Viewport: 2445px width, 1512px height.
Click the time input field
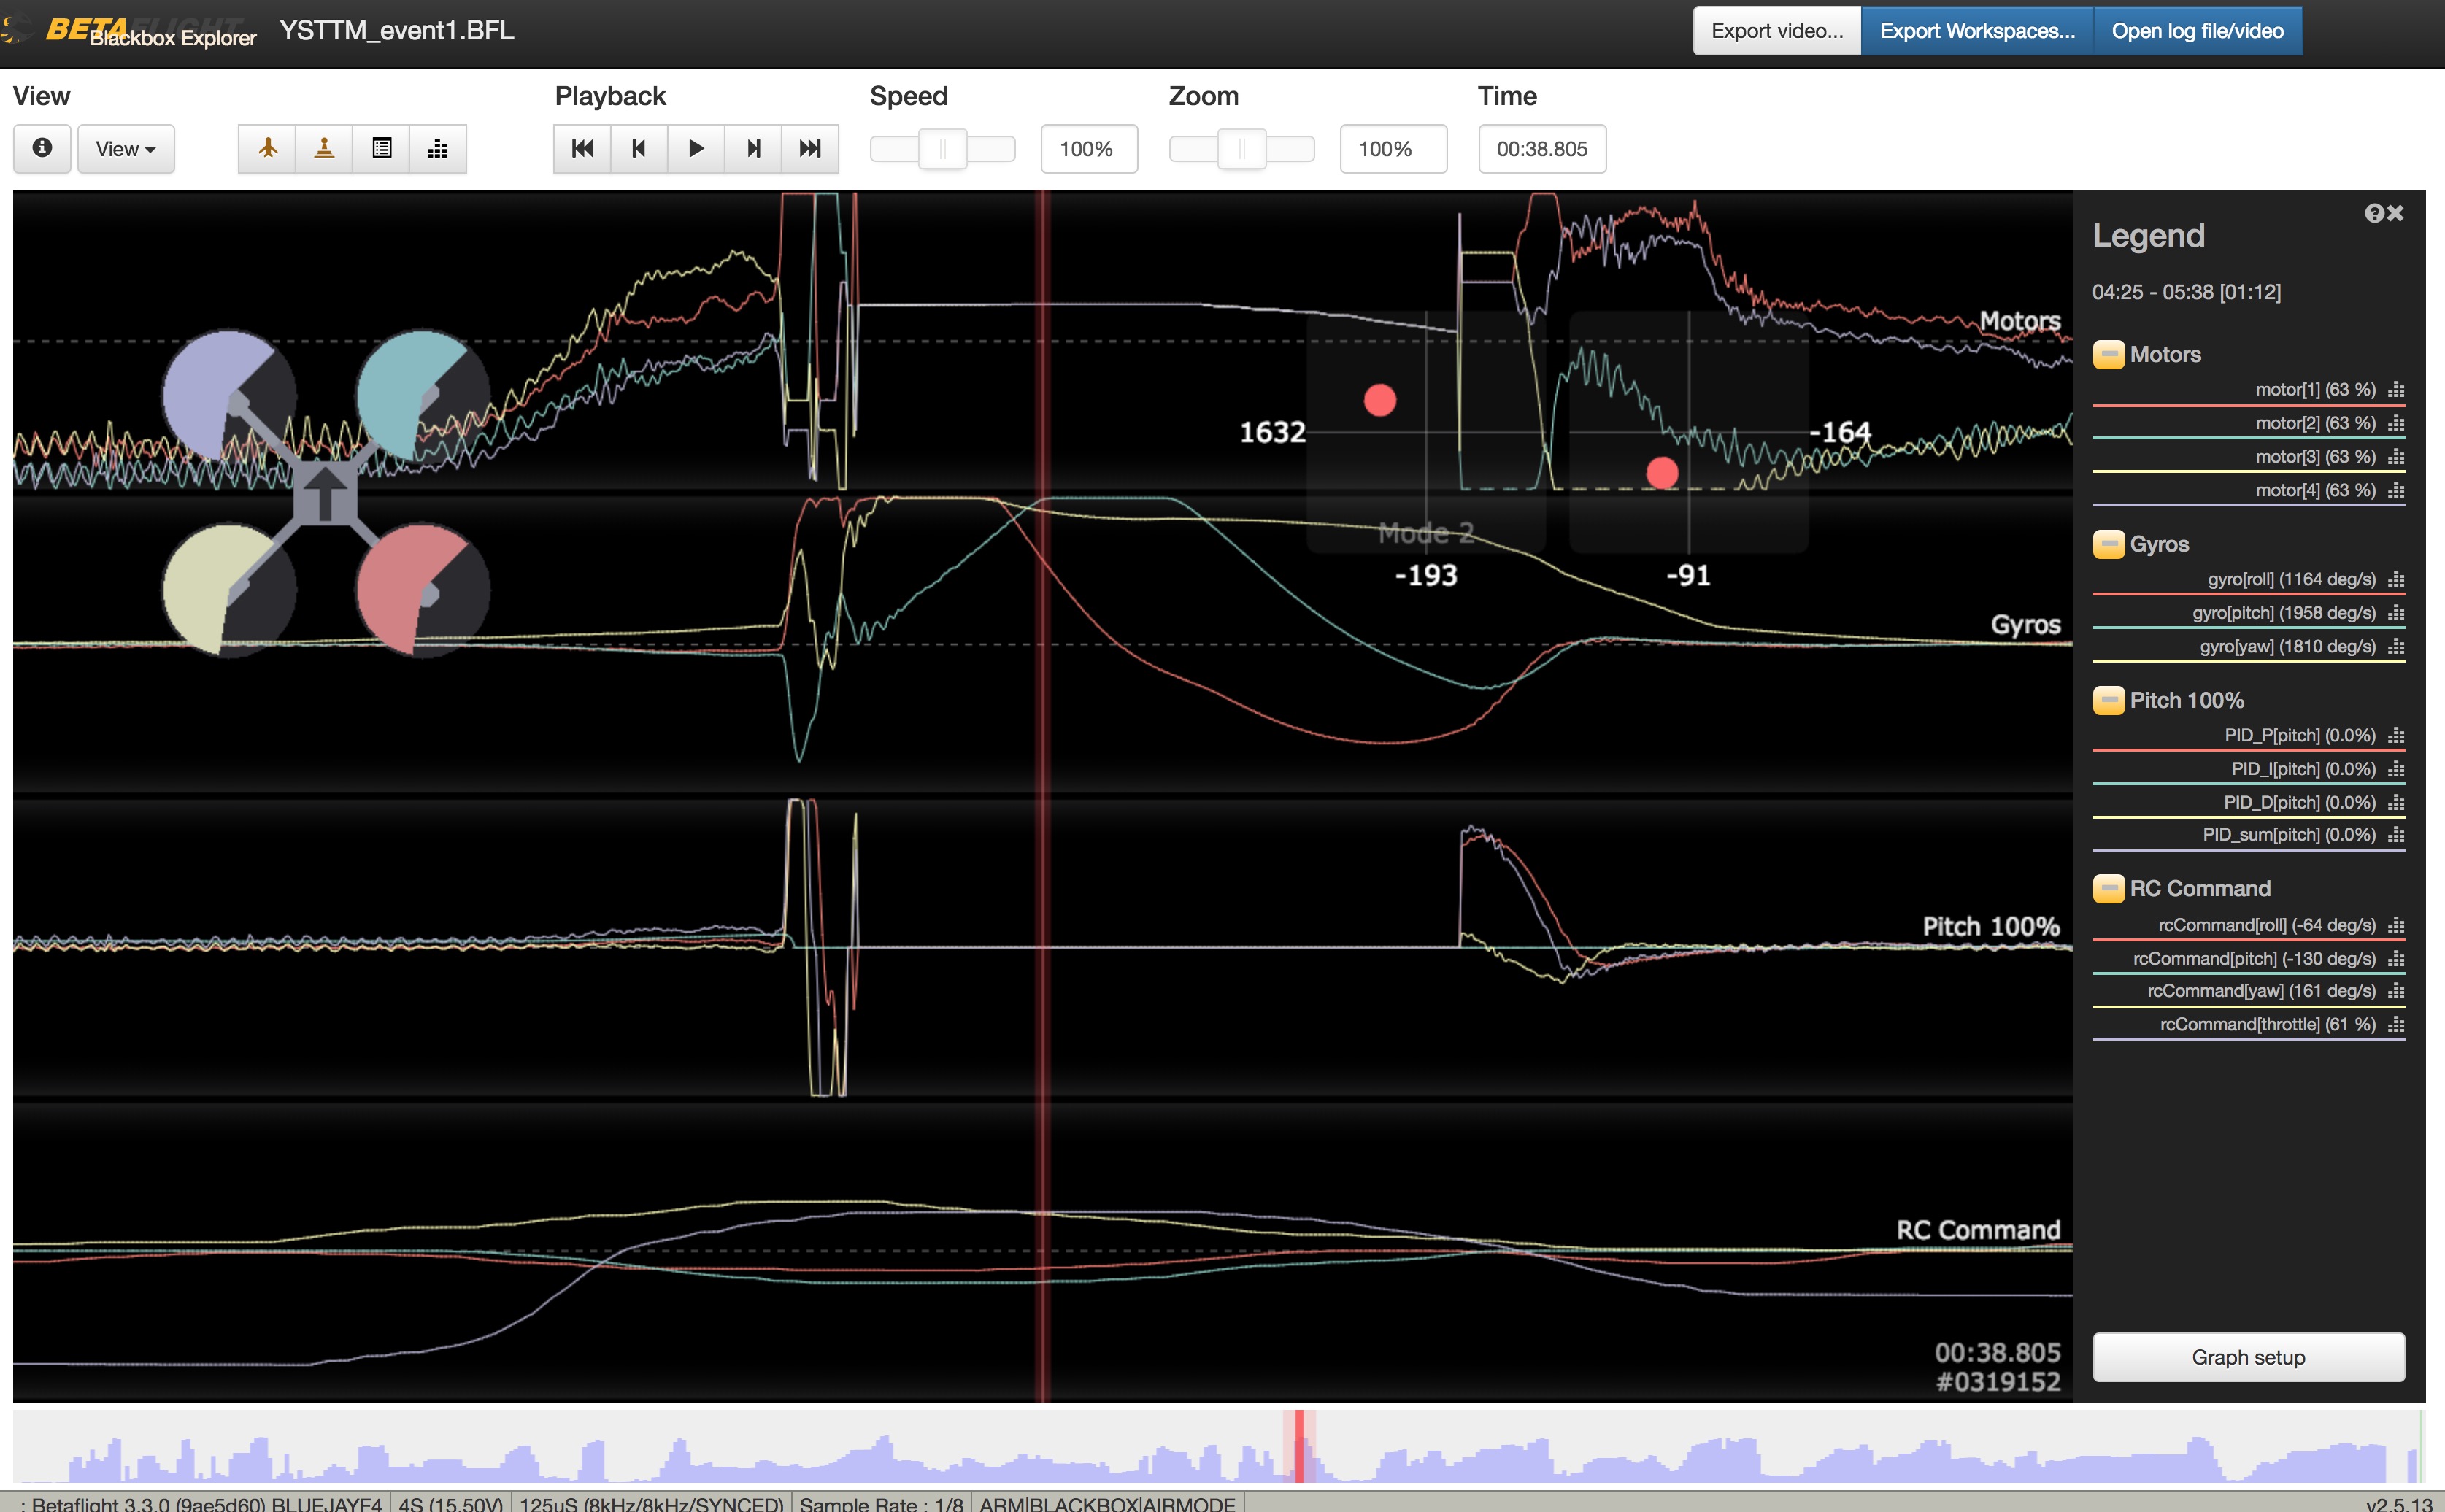(x=1541, y=148)
